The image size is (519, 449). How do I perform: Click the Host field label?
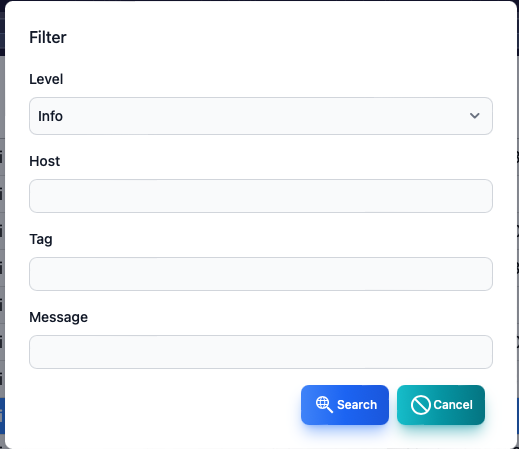click(45, 161)
